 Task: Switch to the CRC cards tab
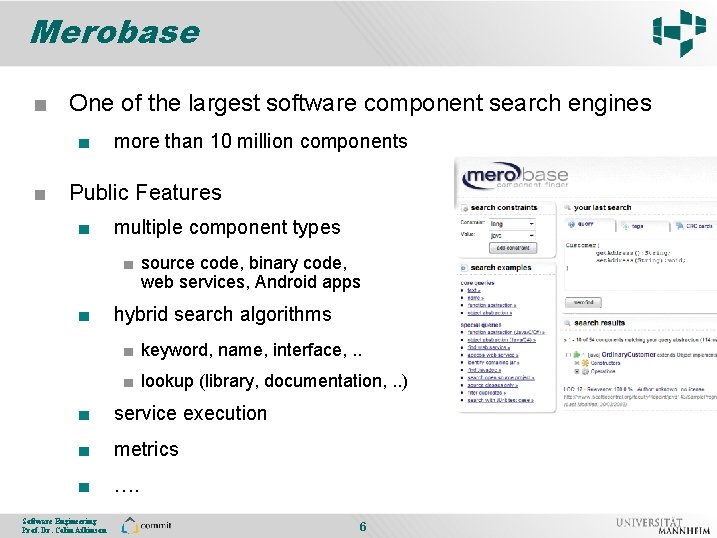[695, 226]
